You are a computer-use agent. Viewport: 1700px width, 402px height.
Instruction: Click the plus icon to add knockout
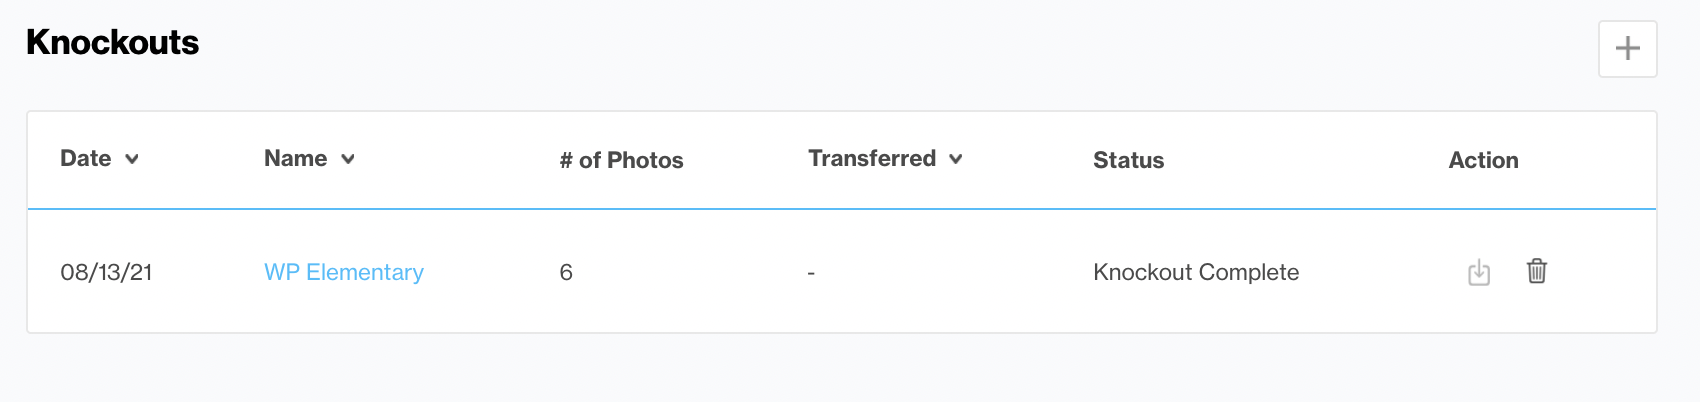[1627, 48]
